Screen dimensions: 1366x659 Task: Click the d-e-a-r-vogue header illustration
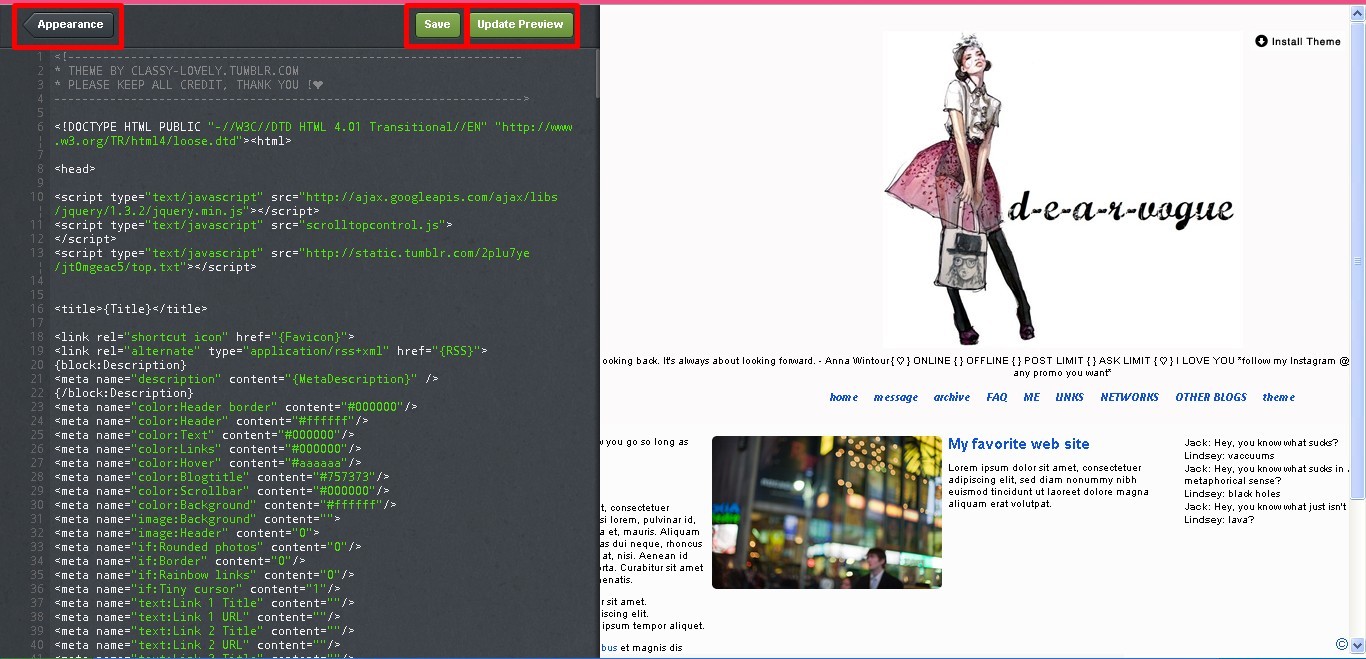tap(1062, 188)
